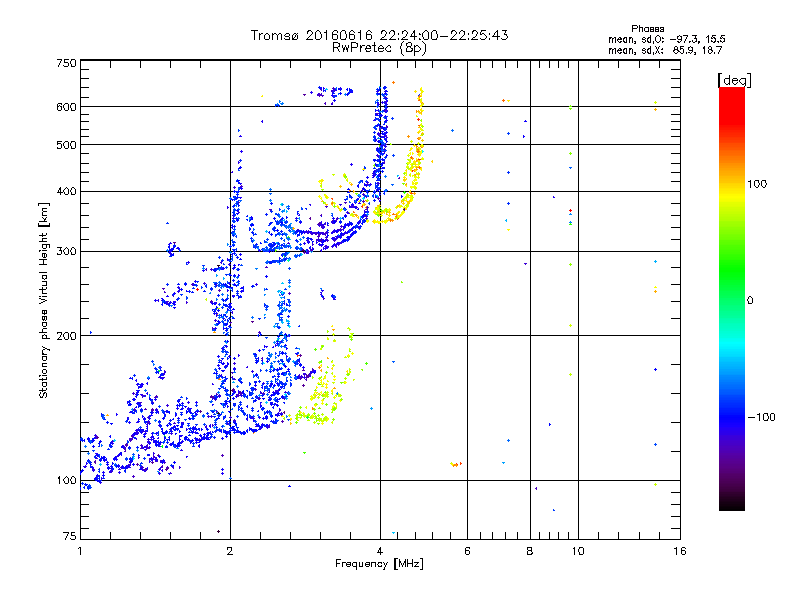Click the orange echo cluster near 5.7 MHz
Screen dimensions: 800x600
tap(456, 464)
